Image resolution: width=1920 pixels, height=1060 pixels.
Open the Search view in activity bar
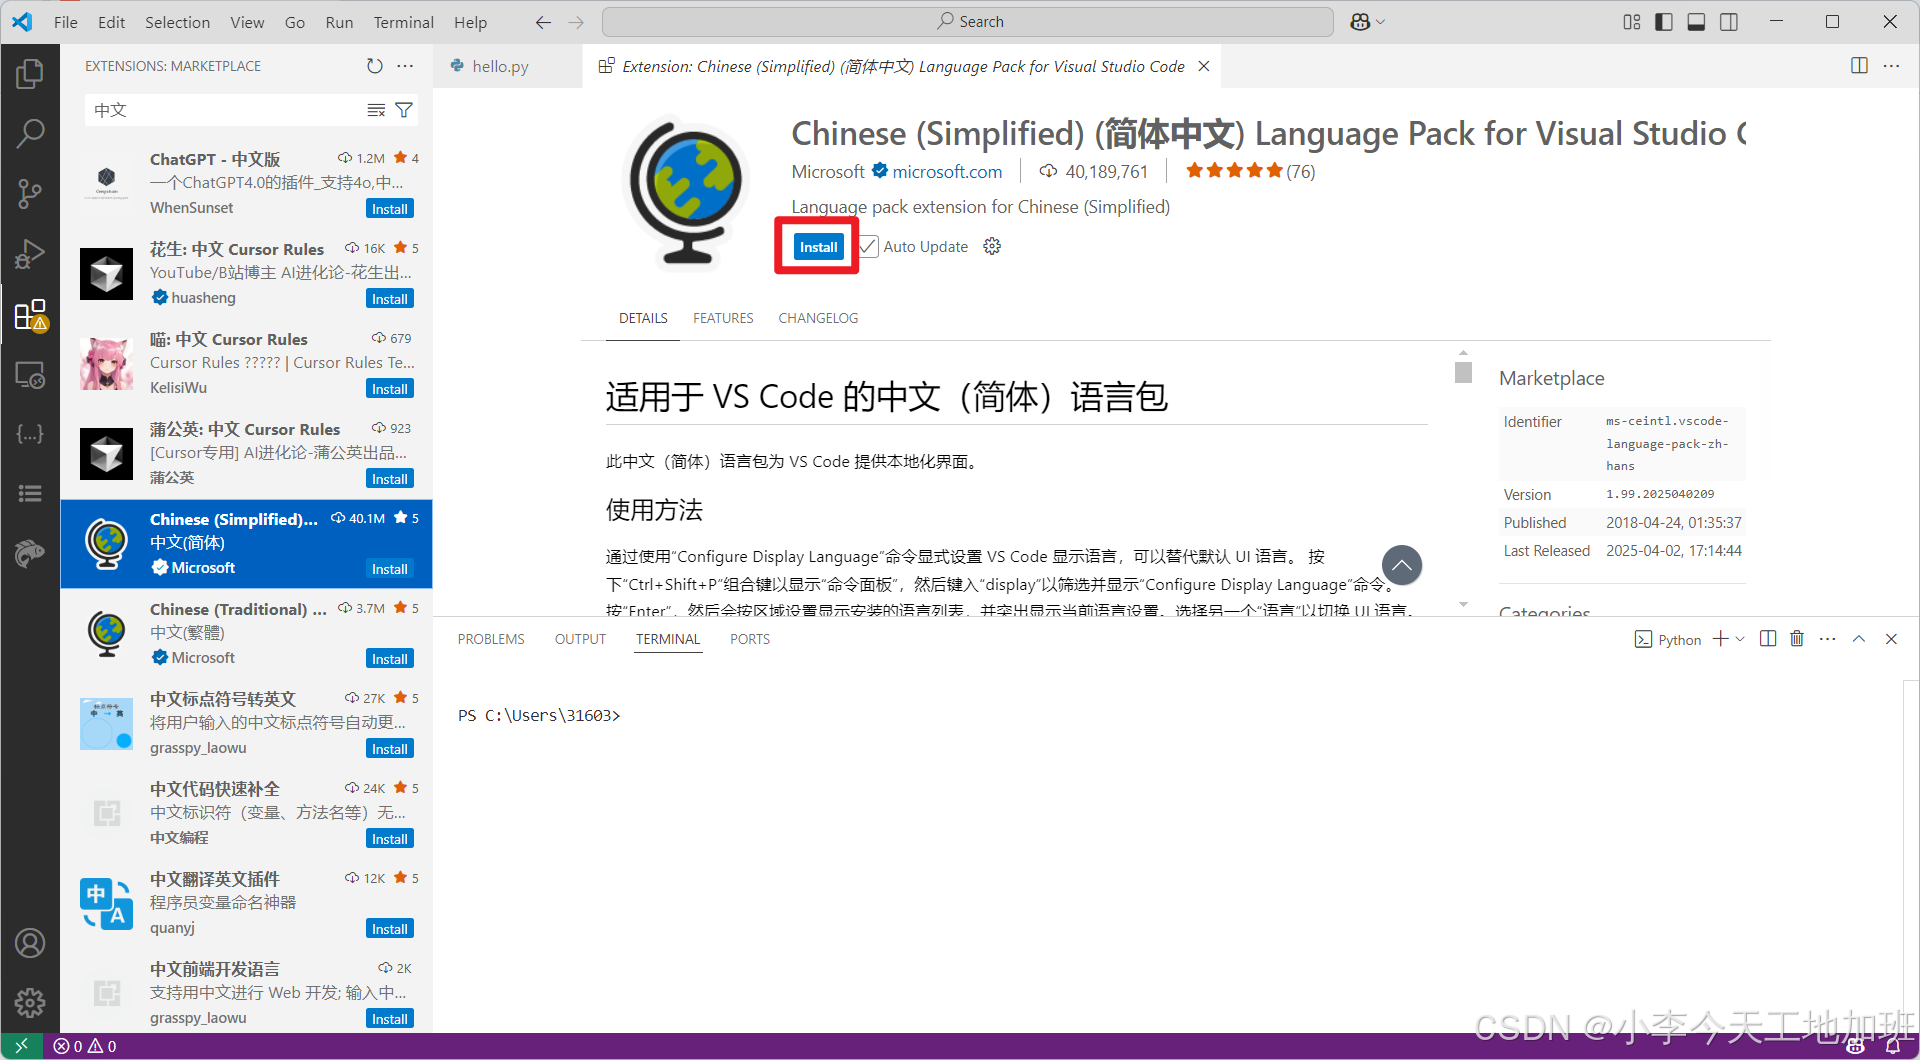30,133
